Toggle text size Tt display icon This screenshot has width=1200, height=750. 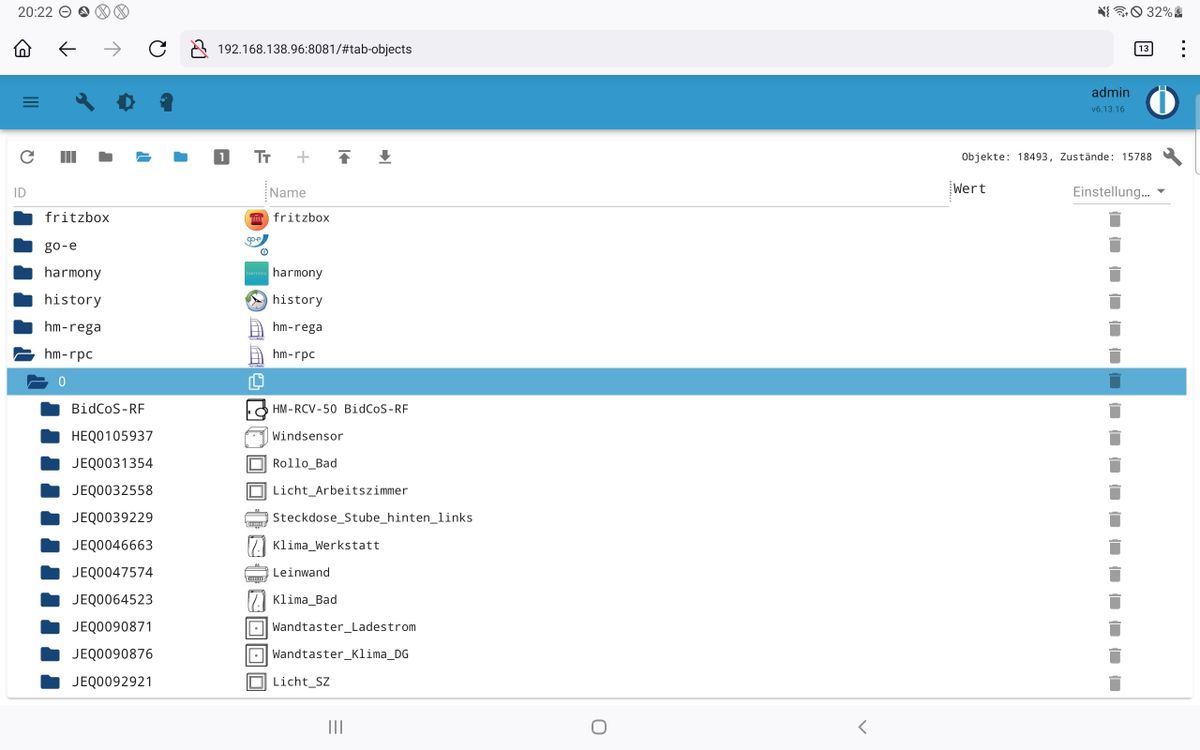(x=262, y=157)
